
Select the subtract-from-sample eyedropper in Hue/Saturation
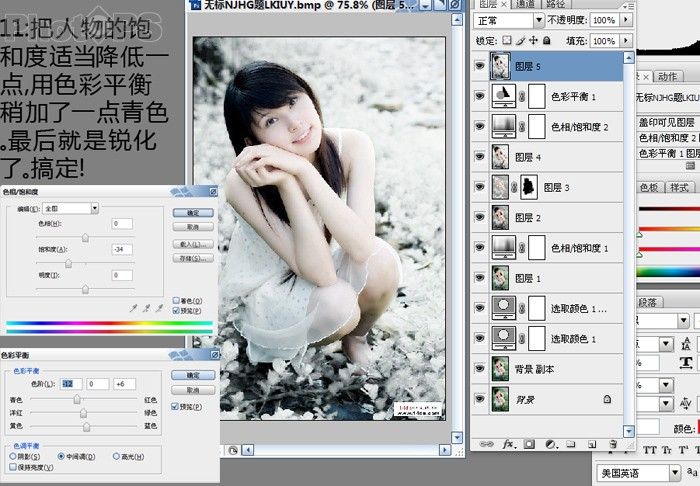(159, 308)
